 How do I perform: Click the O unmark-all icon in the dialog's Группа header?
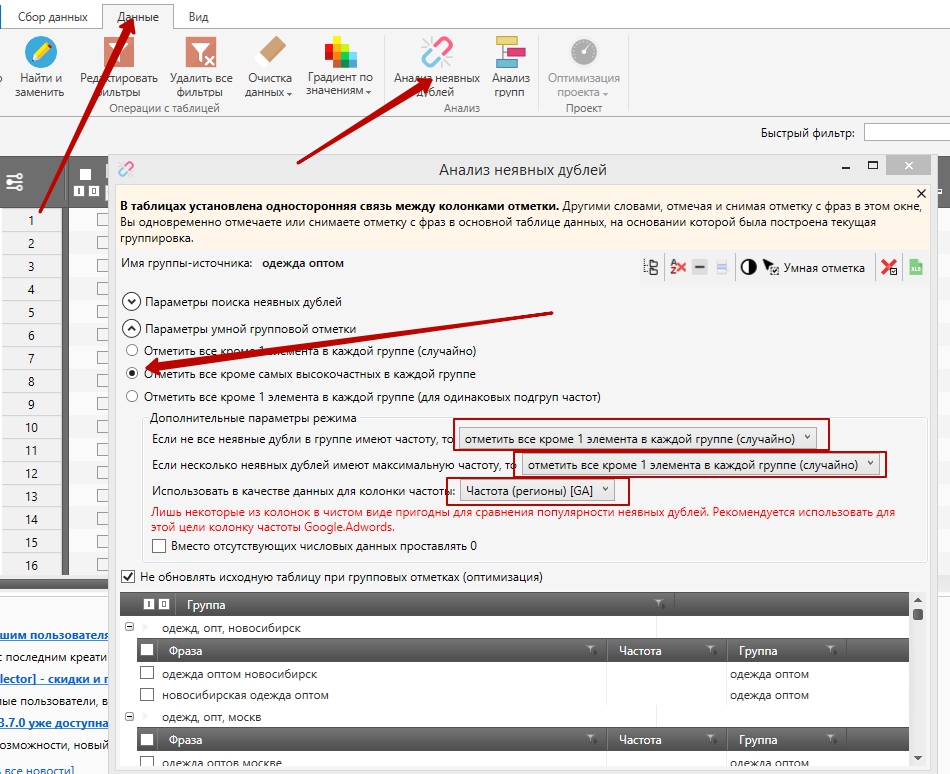click(164, 604)
